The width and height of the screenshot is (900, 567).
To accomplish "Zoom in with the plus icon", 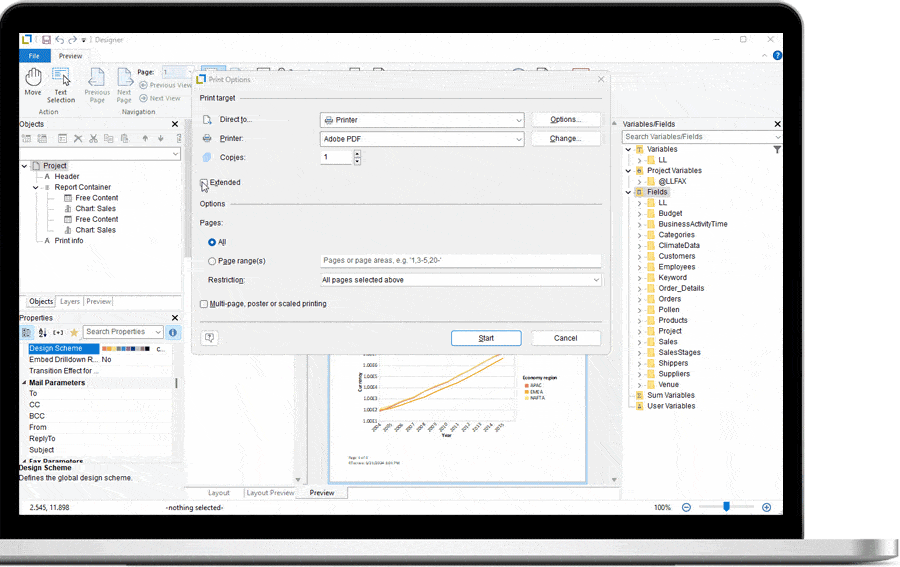I will [766, 507].
